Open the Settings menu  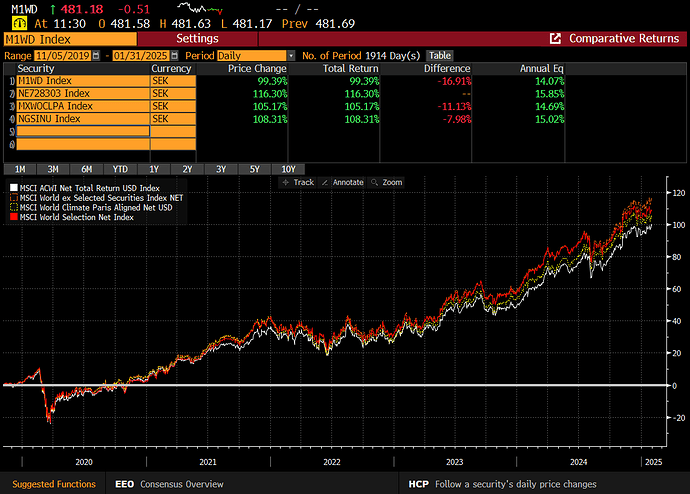click(x=197, y=39)
